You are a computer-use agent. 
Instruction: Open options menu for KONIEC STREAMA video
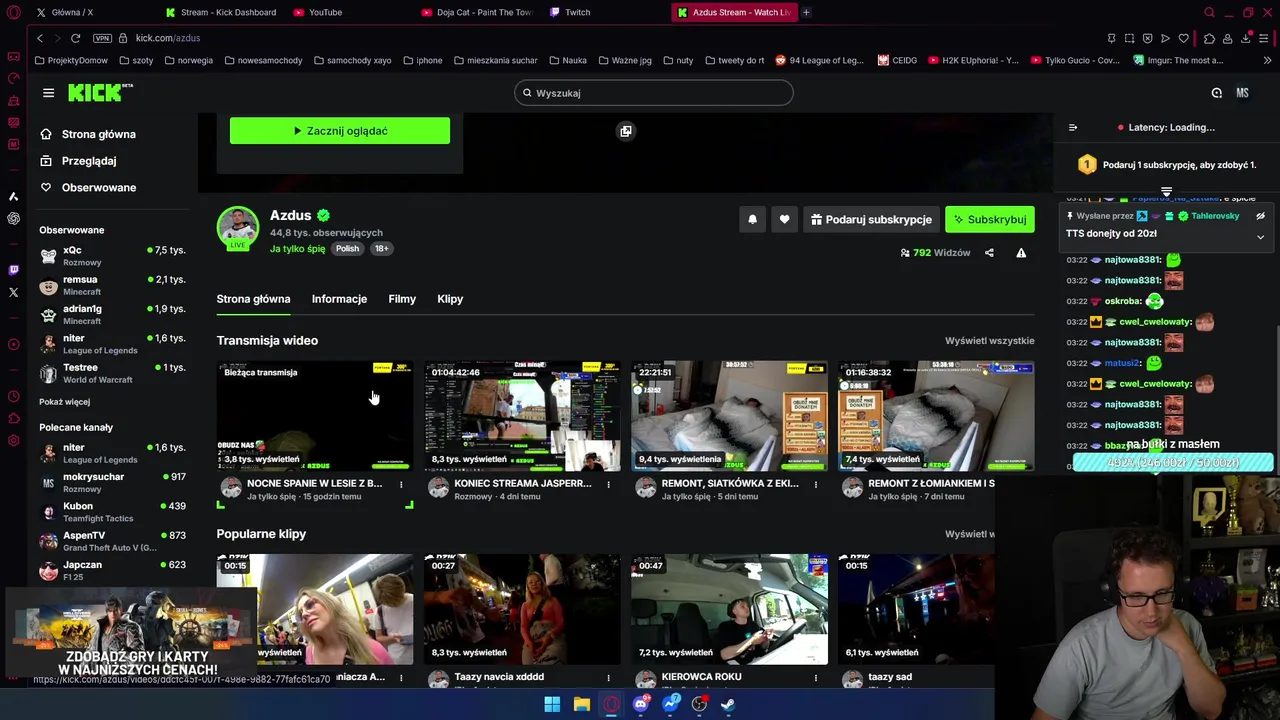coord(608,484)
